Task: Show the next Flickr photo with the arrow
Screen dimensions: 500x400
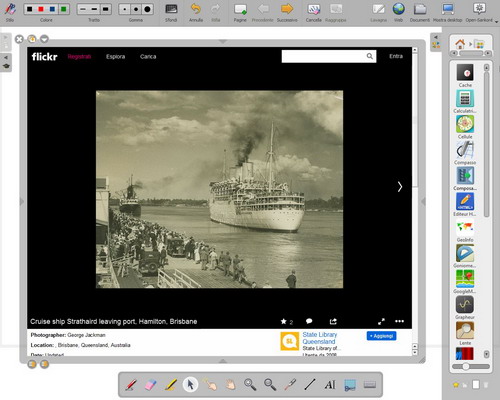Action: [400, 187]
